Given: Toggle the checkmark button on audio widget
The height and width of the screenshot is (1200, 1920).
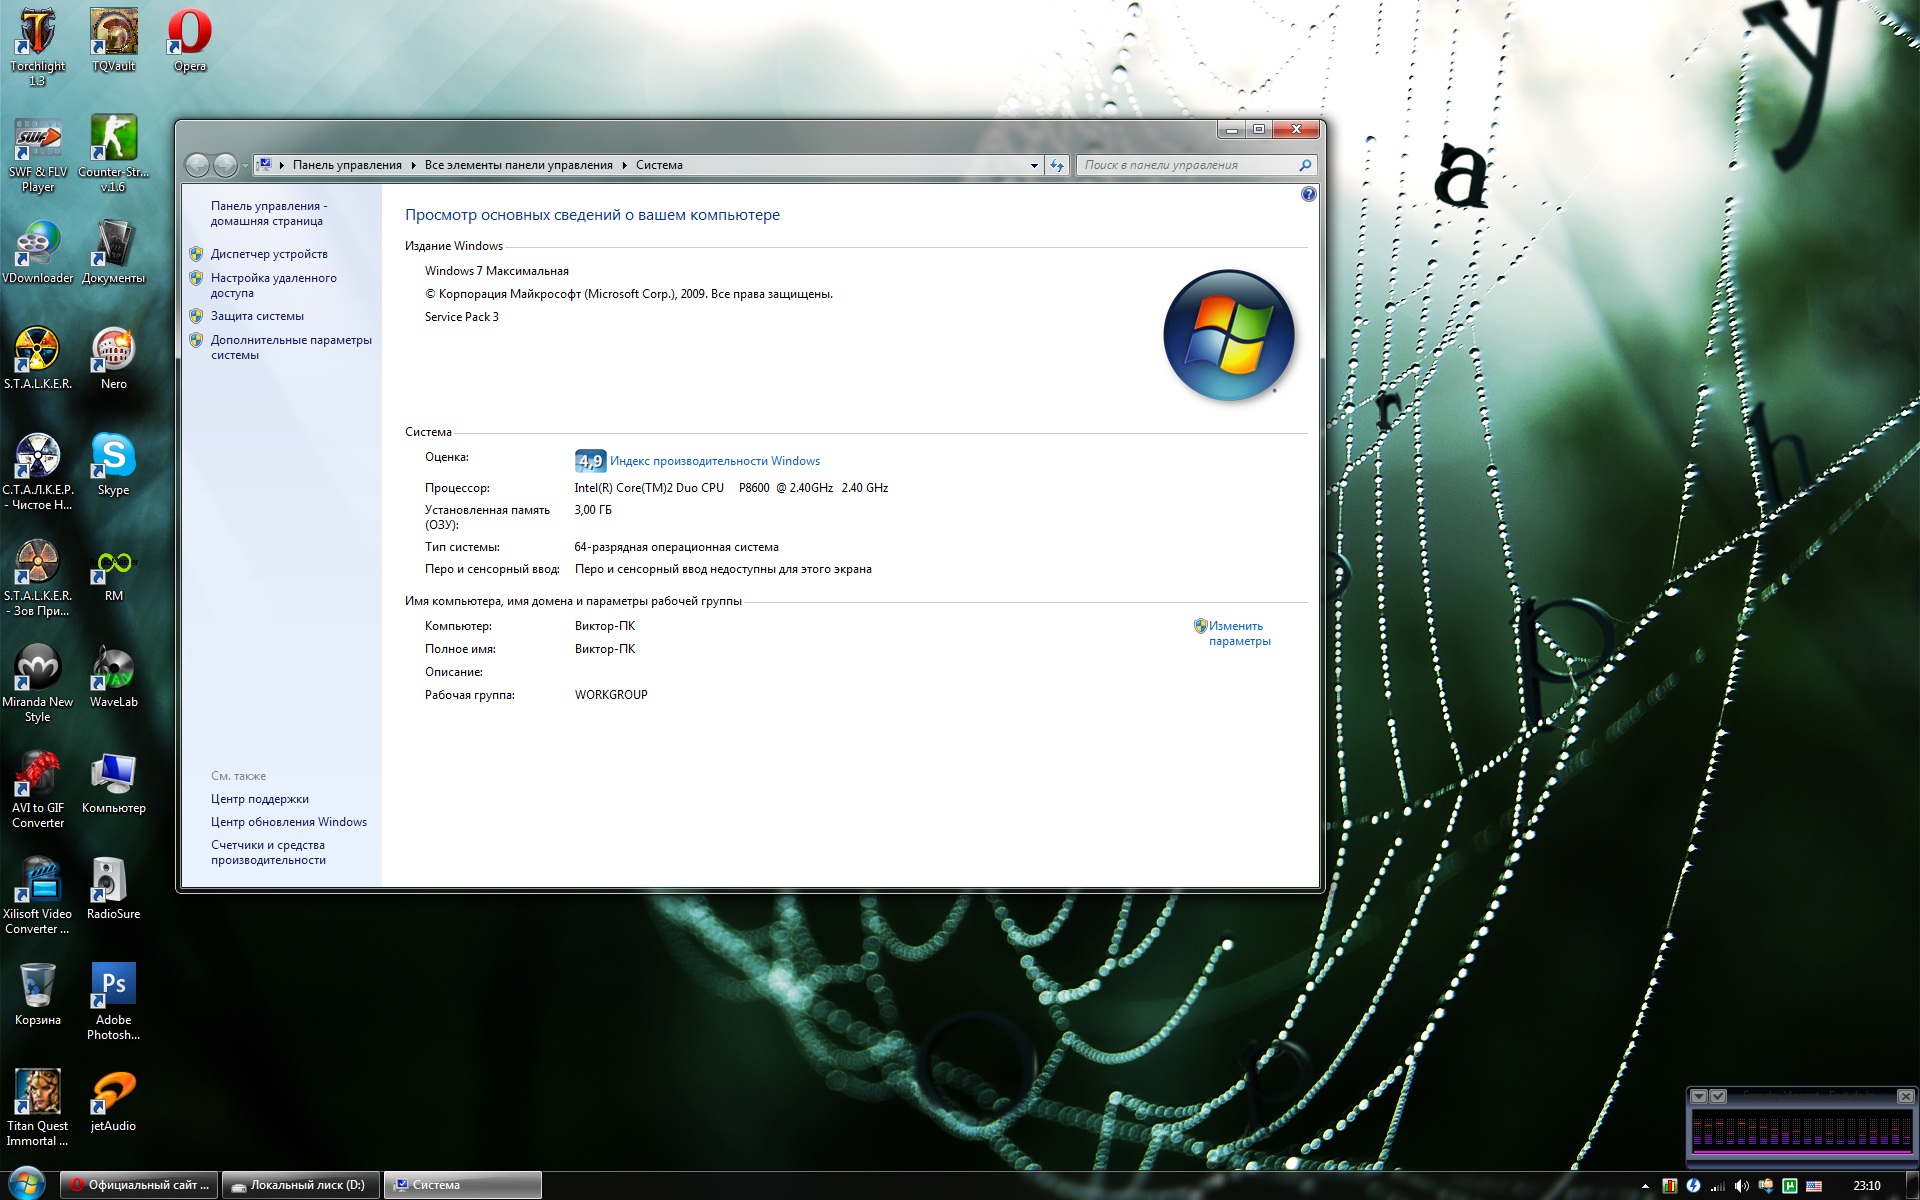Looking at the screenshot, I should tap(1718, 1097).
